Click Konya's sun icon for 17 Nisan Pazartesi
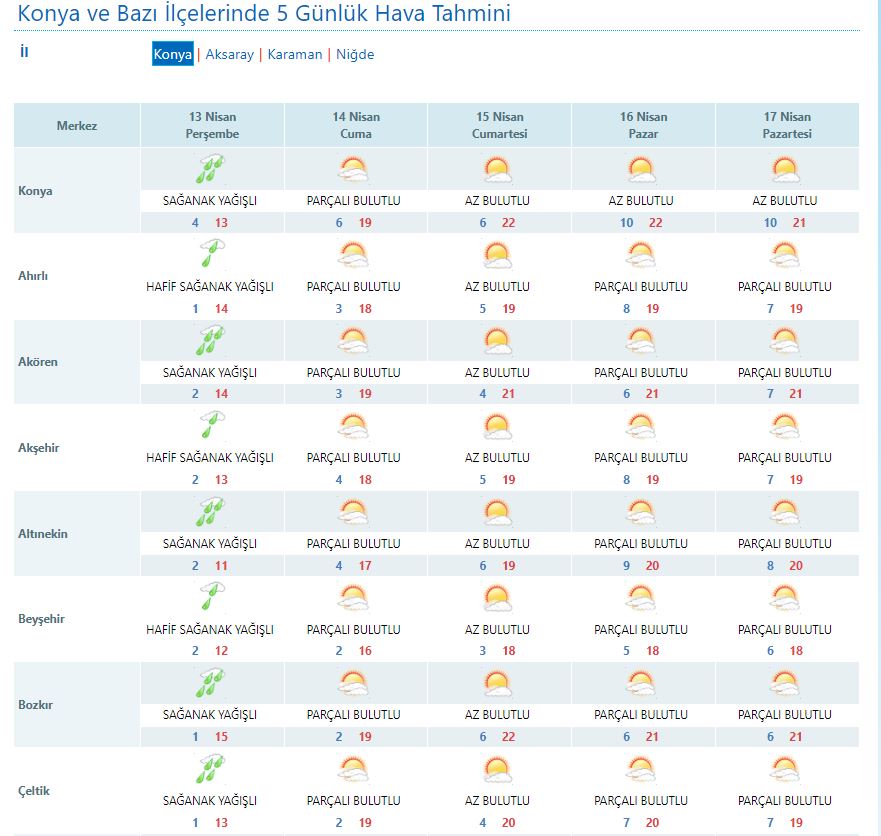Screen dimensions: 881x836 tap(786, 169)
